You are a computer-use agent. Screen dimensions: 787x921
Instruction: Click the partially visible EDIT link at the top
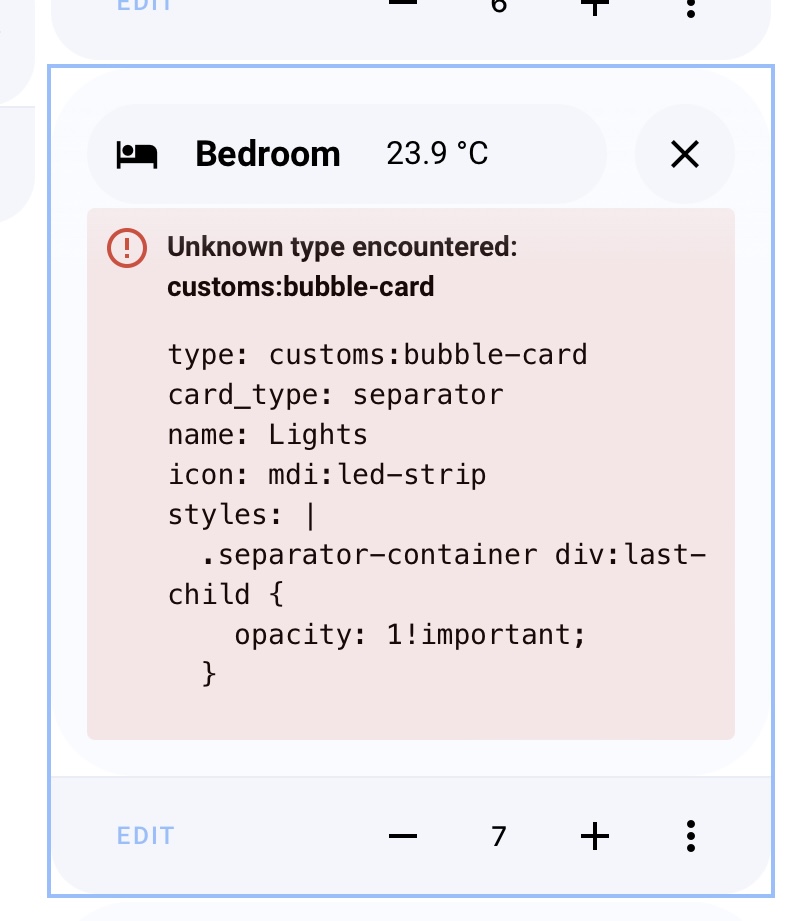pos(145,5)
